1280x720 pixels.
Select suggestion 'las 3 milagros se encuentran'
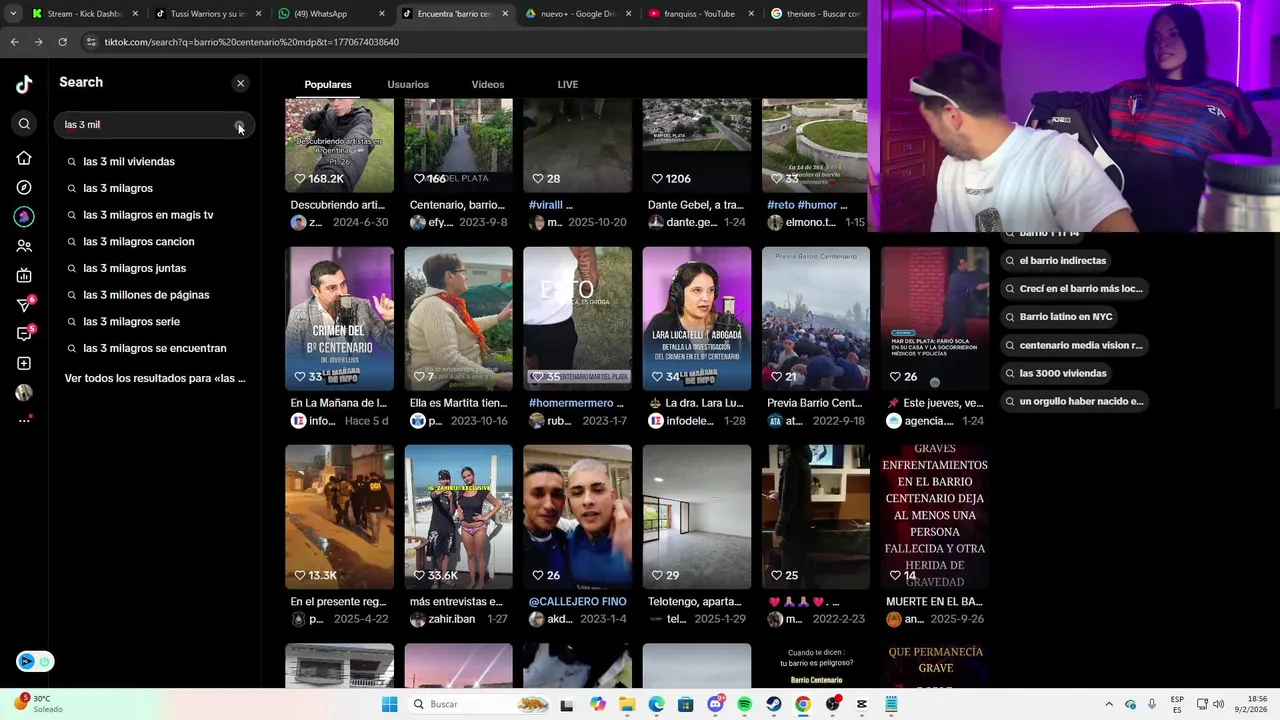[155, 348]
